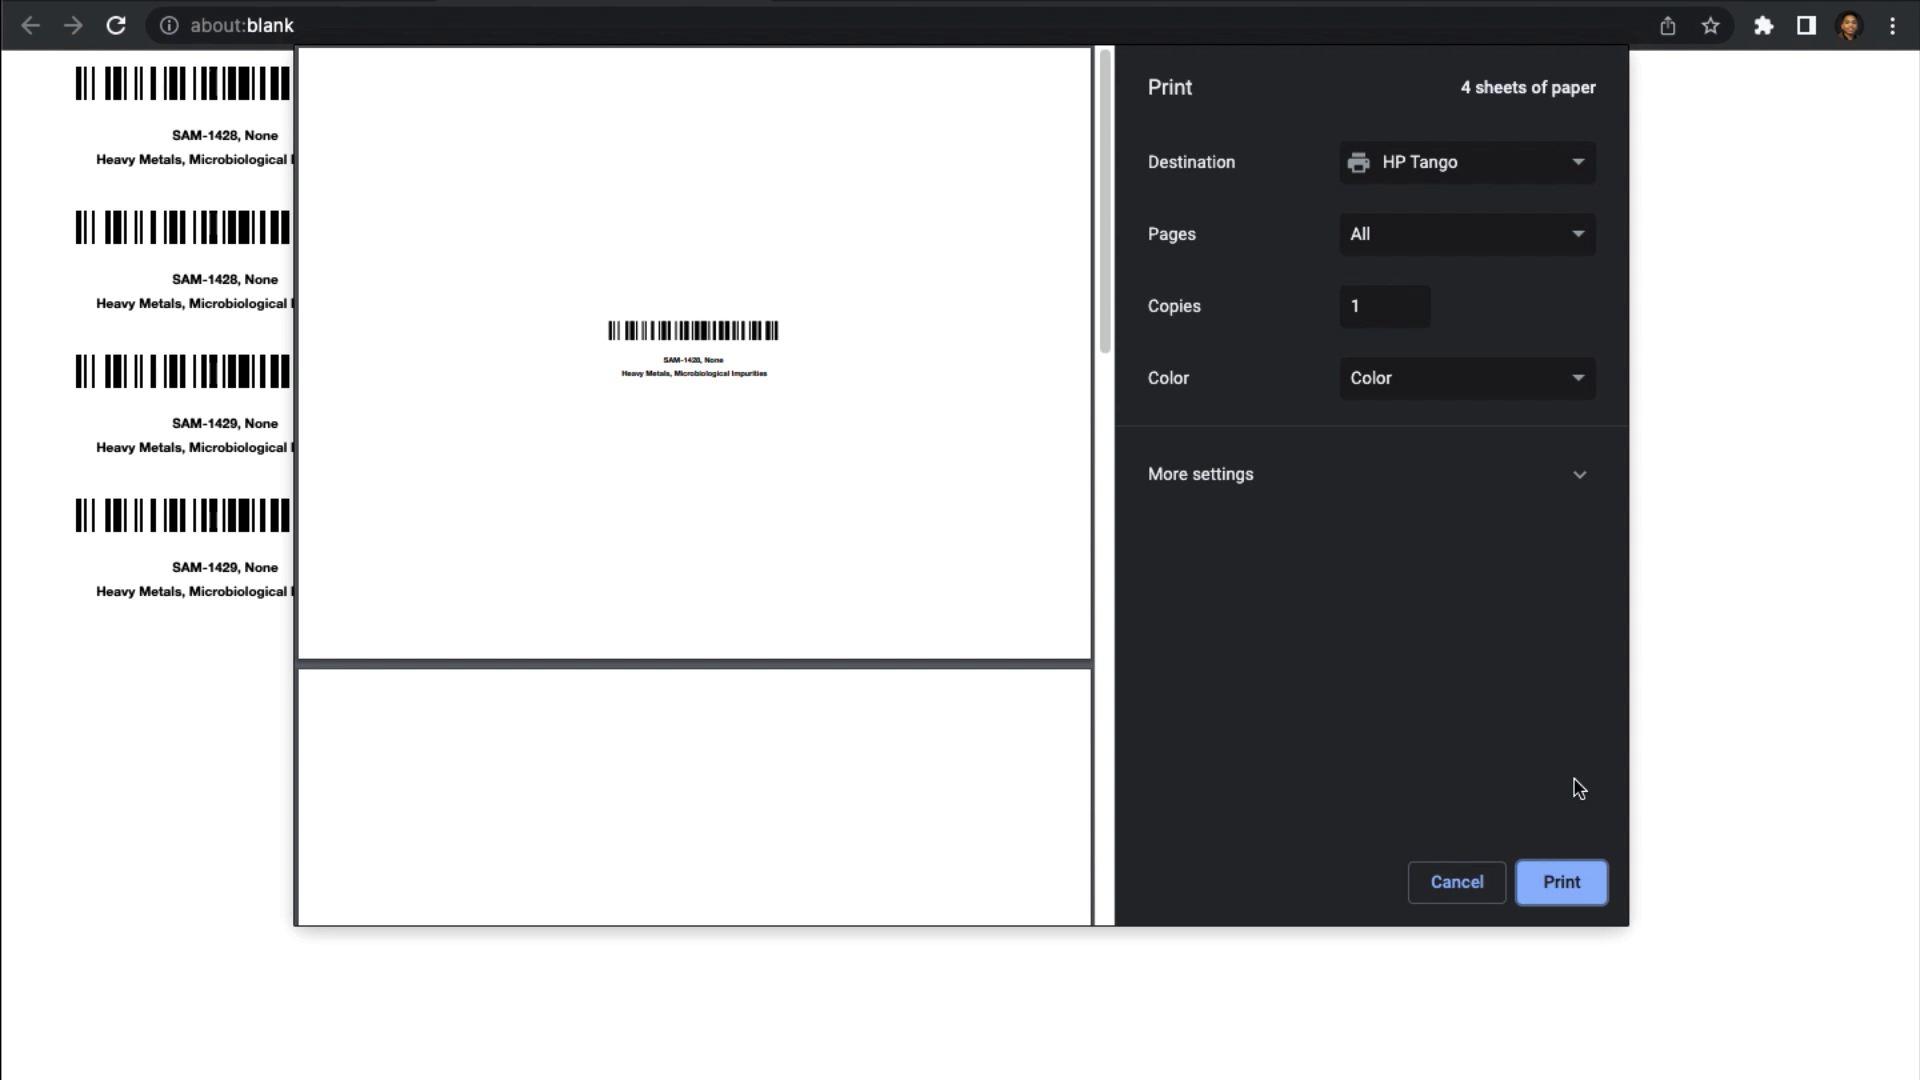This screenshot has width=1920, height=1080.
Task: Click the Print button
Action: (x=1561, y=881)
